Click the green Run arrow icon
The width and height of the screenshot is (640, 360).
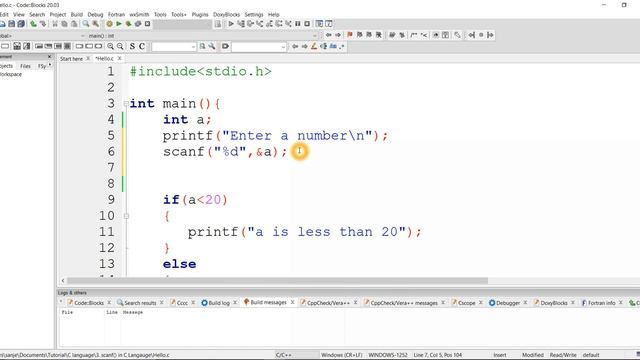pos(119,24)
